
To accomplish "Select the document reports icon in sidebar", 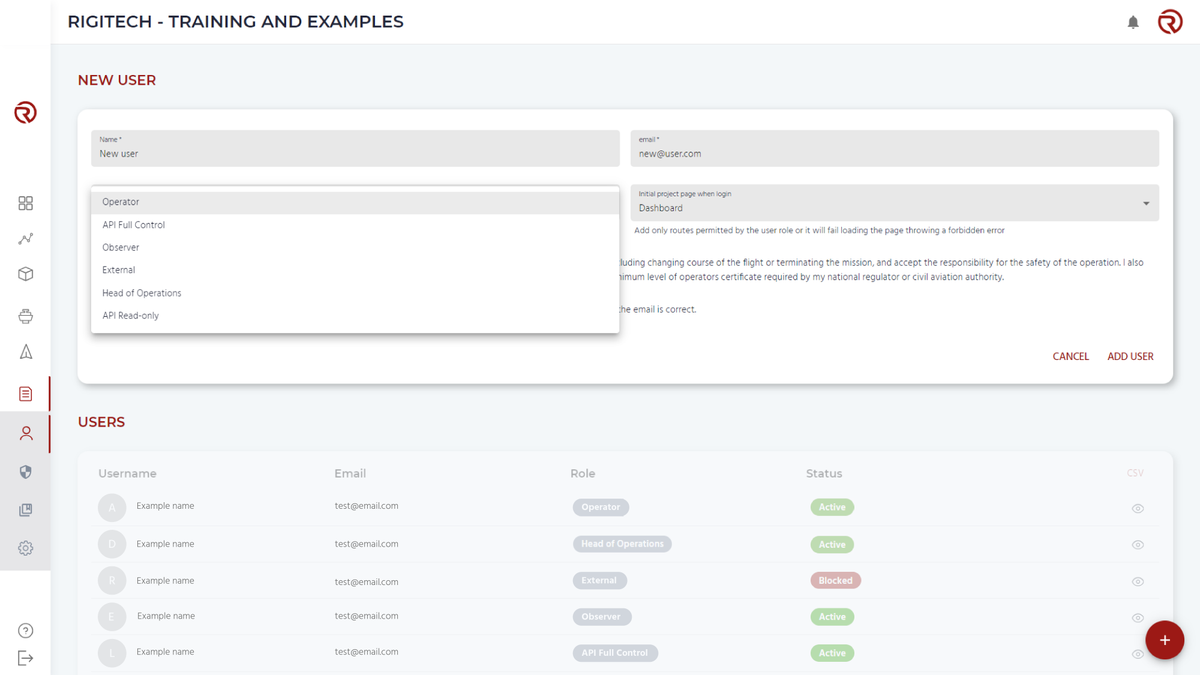I will point(25,393).
